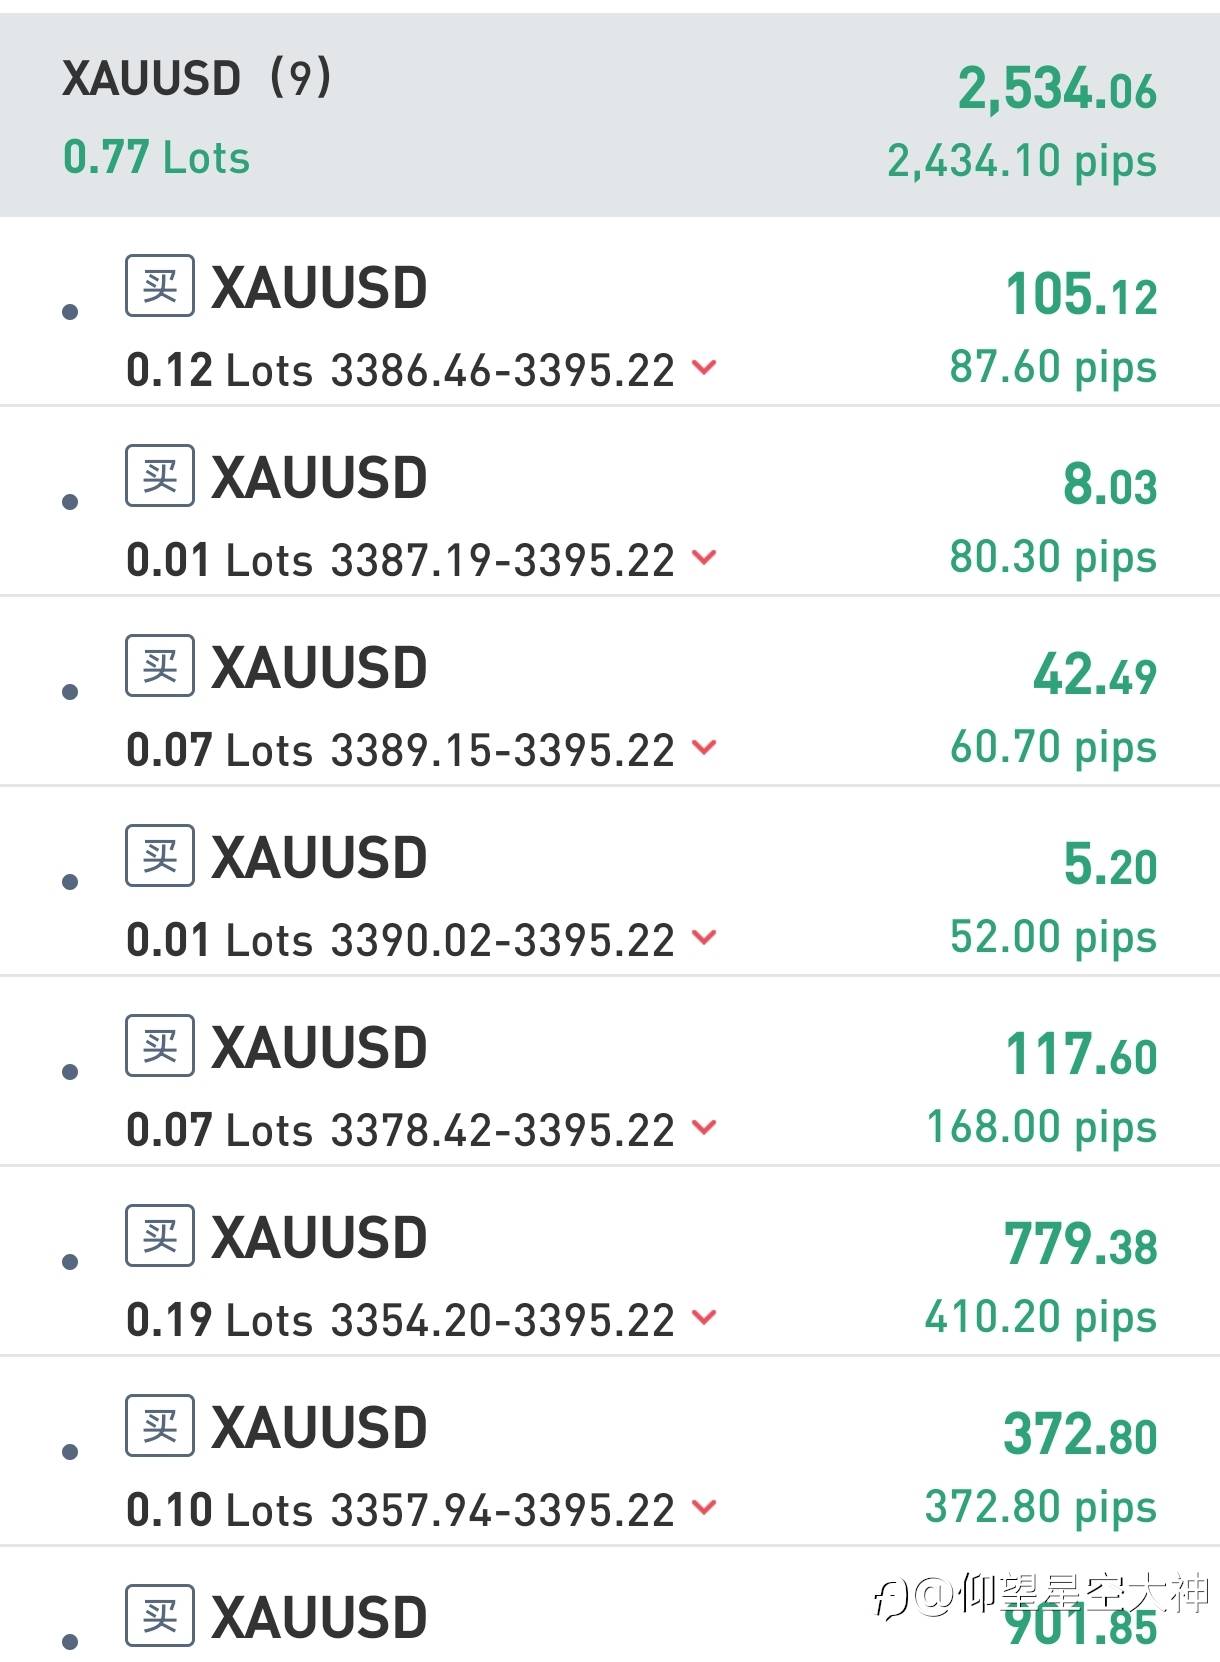This screenshot has height=1662, width=1220.
Task: Select the 779.38 profit amount
Action: (1081, 1245)
